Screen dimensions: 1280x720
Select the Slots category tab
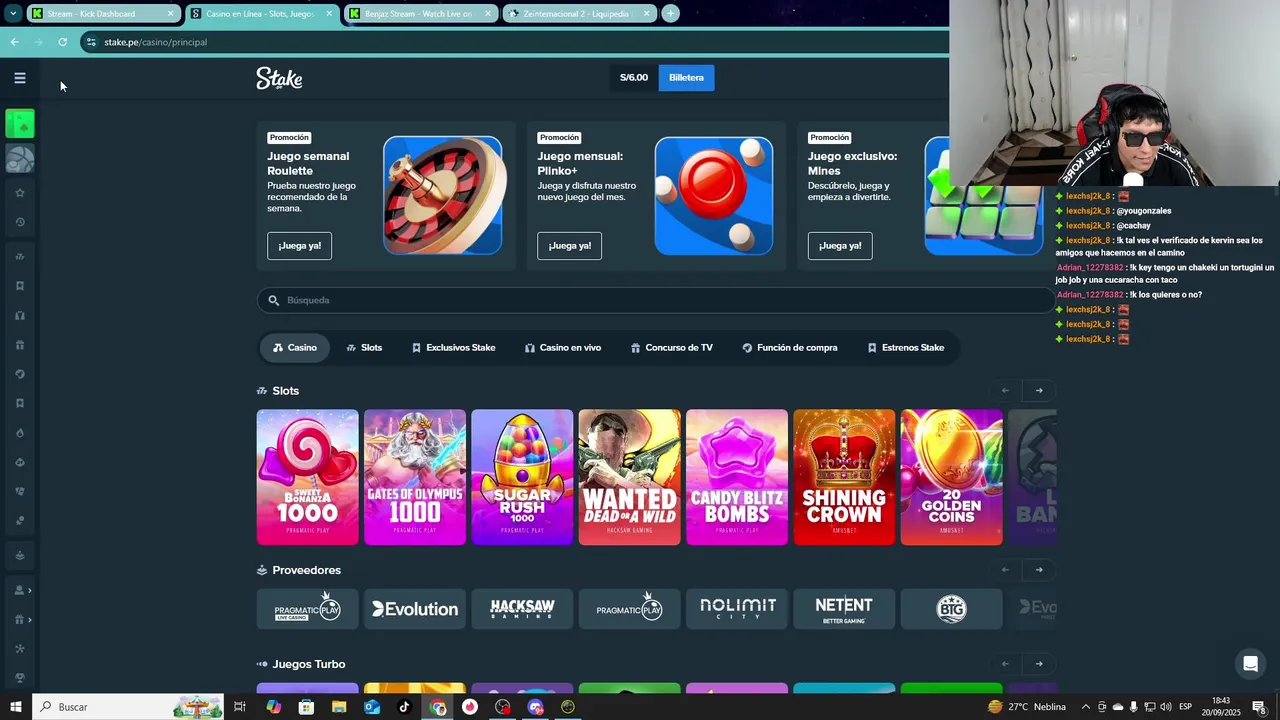coord(364,348)
